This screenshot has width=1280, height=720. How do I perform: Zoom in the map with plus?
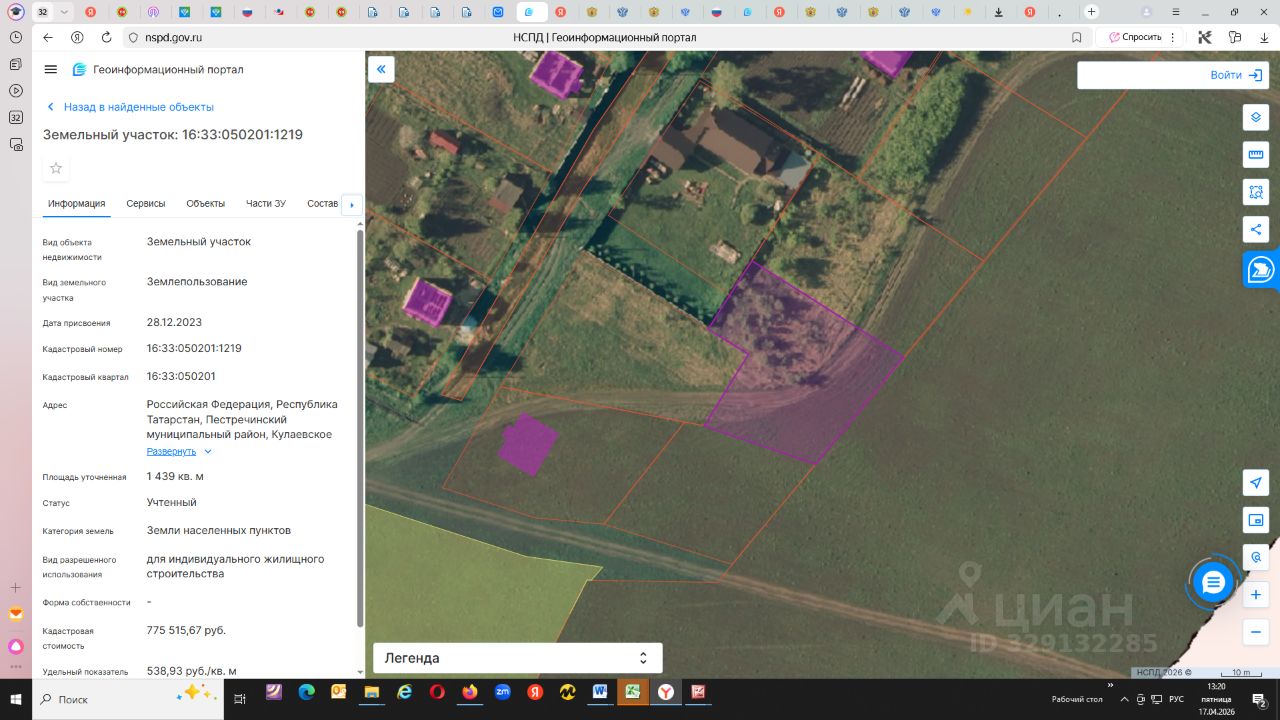[1255, 595]
